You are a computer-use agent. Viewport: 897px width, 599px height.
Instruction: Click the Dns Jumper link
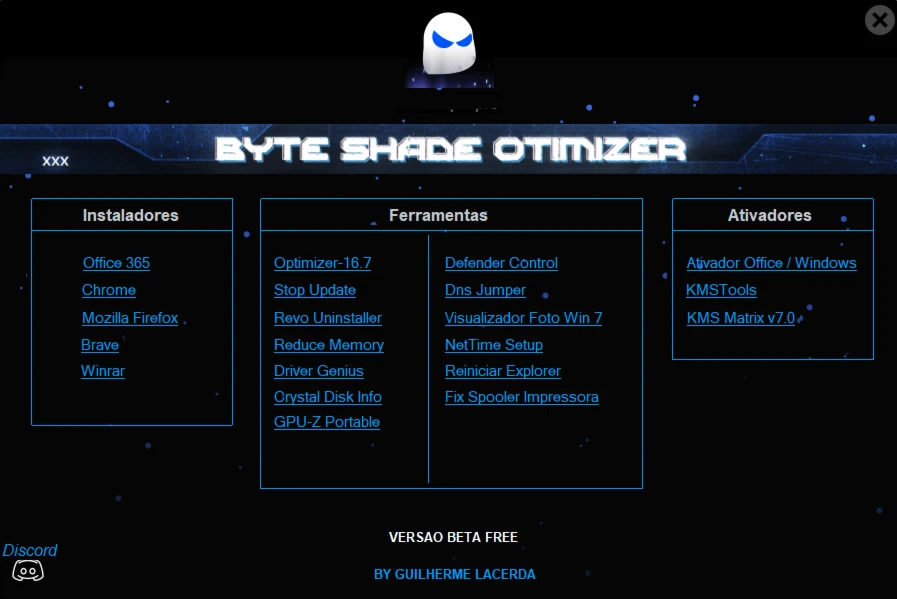pyautogui.click(x=485, y=290)
